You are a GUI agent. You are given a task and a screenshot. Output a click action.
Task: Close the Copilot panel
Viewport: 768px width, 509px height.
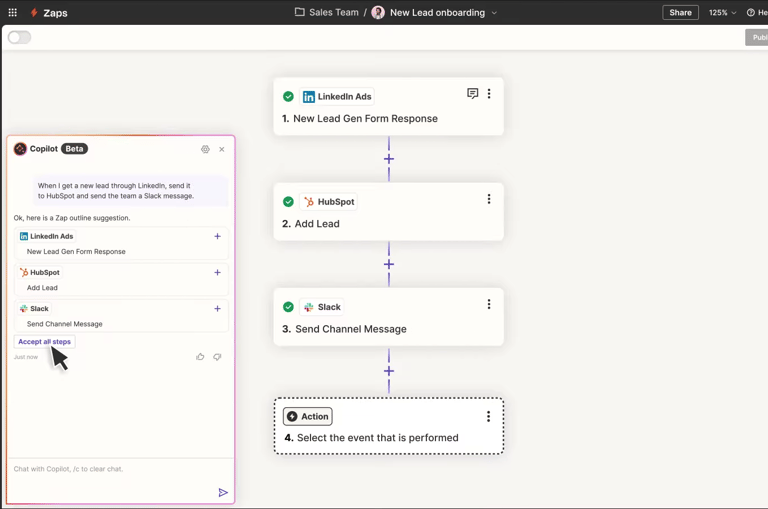[x=222, y=149]
